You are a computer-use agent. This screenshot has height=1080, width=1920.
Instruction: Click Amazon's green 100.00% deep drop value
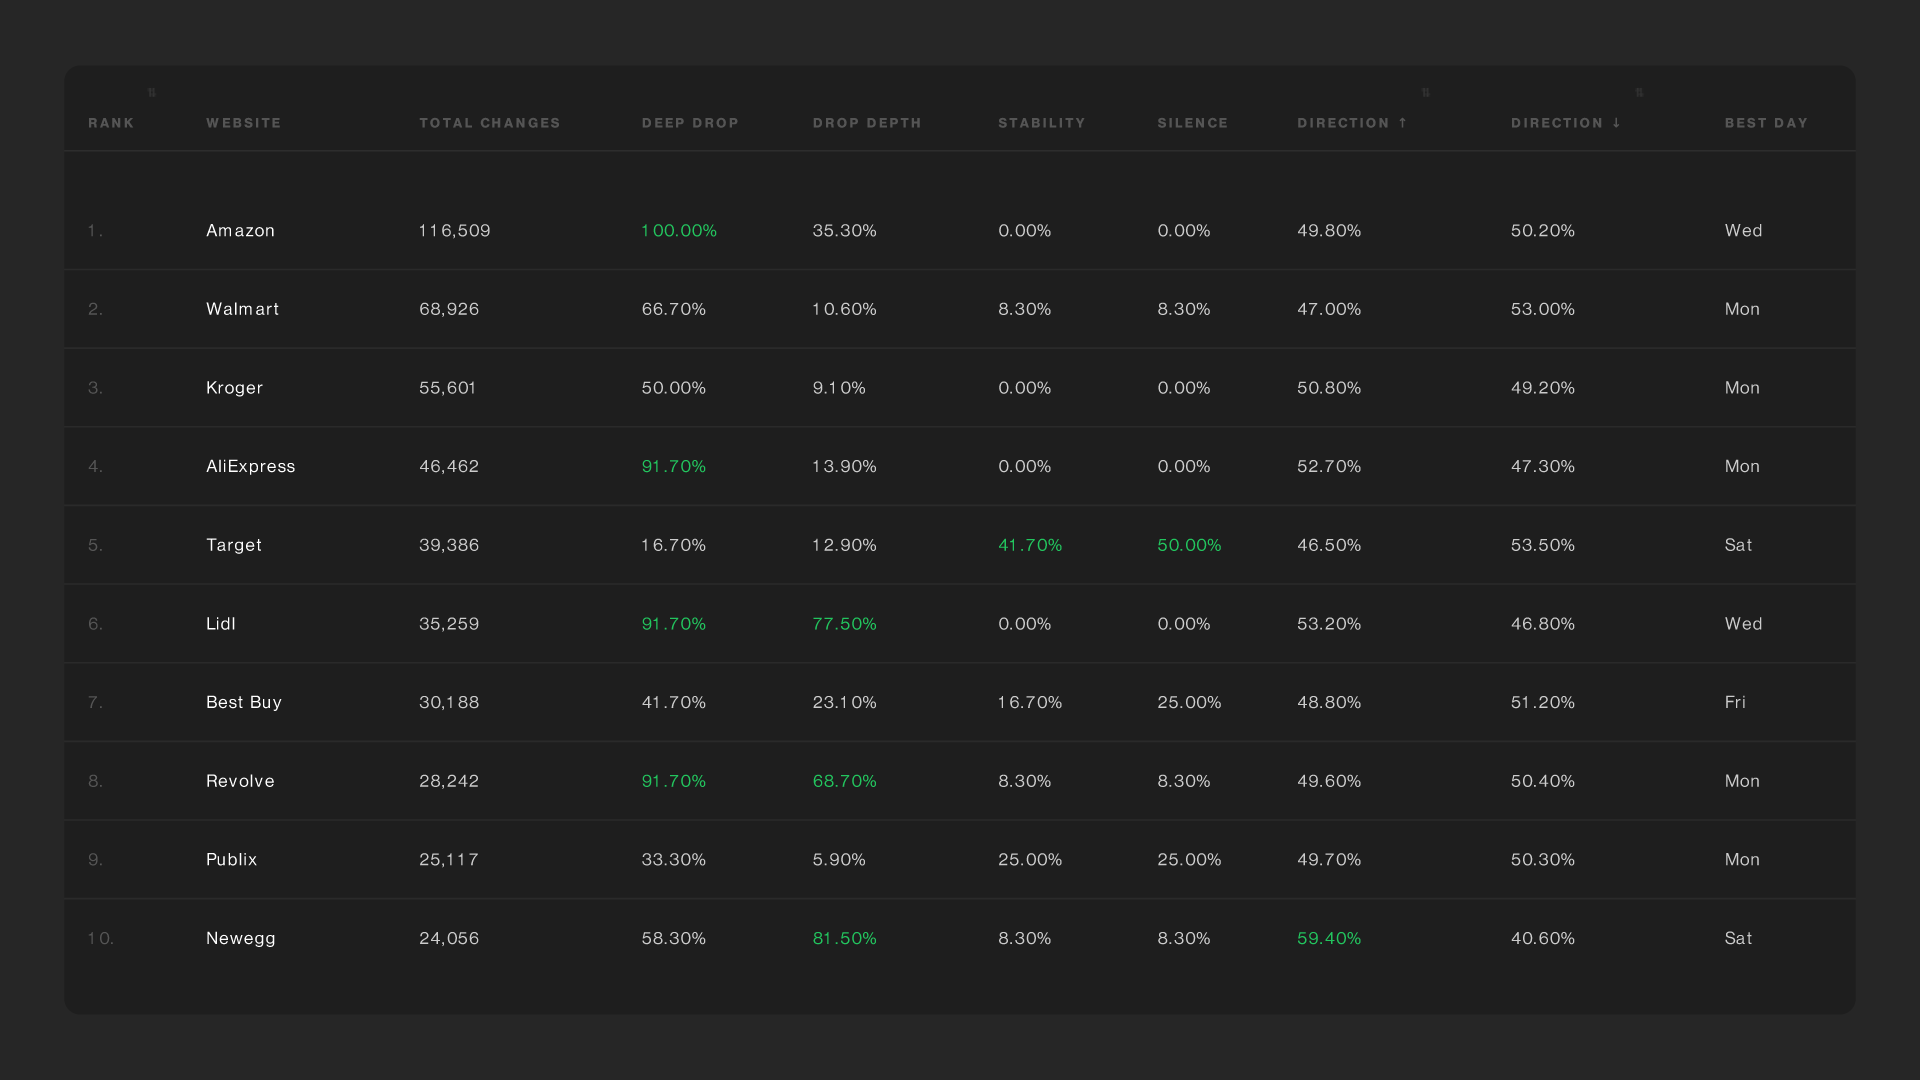(x=679, y=231)
